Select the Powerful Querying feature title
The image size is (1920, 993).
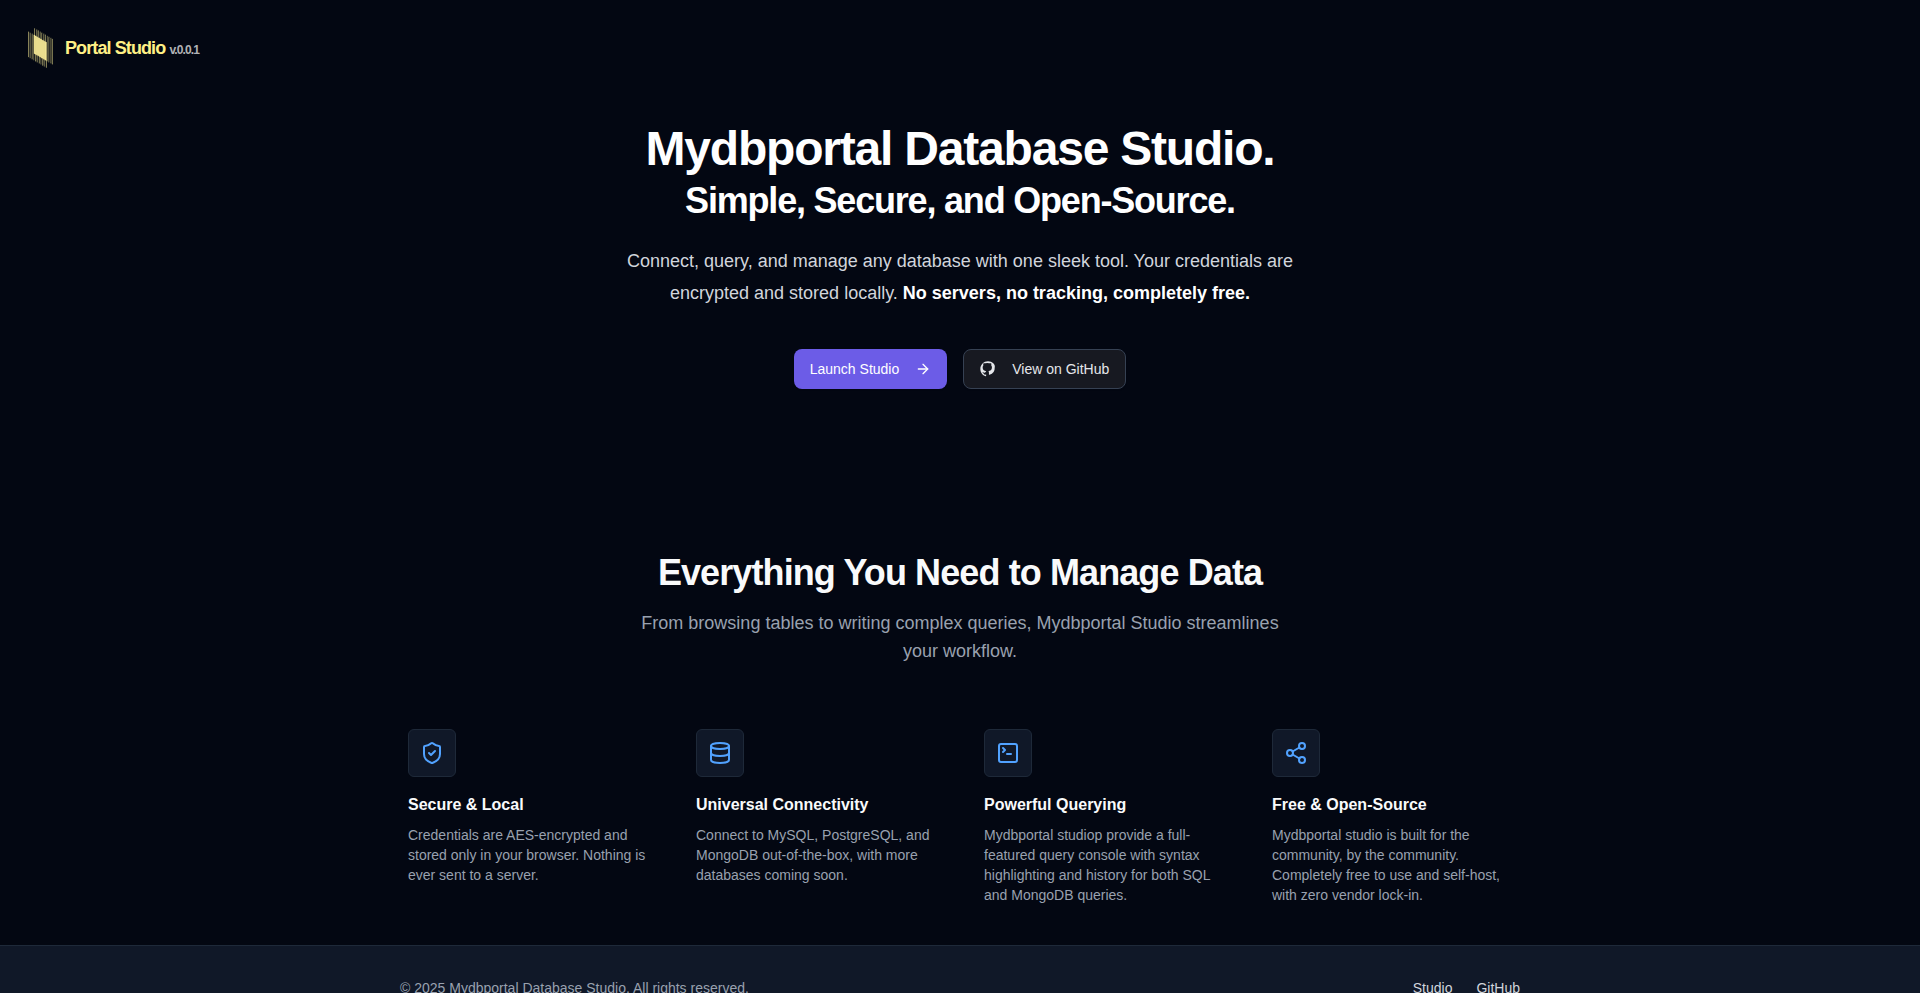coord(1054,804)
